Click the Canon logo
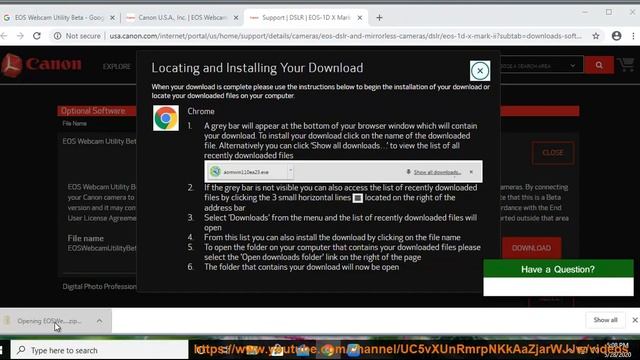The image size is (640, 360). click(41, 64)
